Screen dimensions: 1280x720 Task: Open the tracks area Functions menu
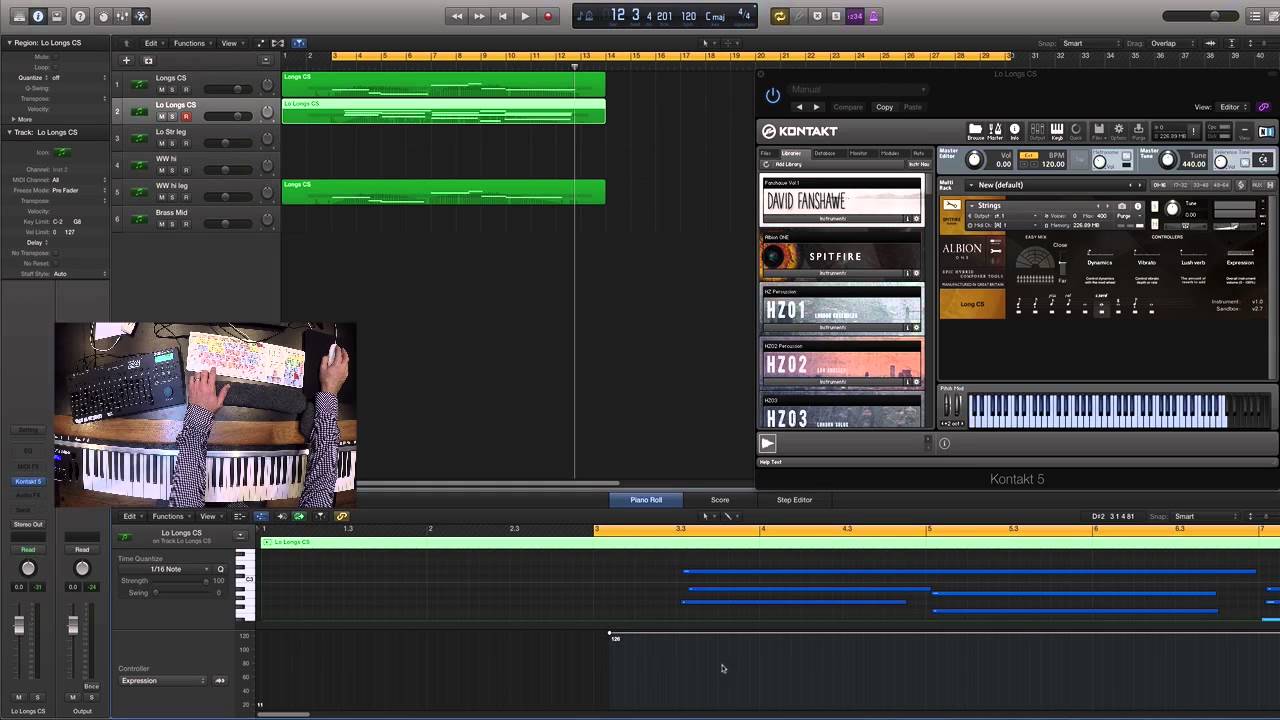191,43
